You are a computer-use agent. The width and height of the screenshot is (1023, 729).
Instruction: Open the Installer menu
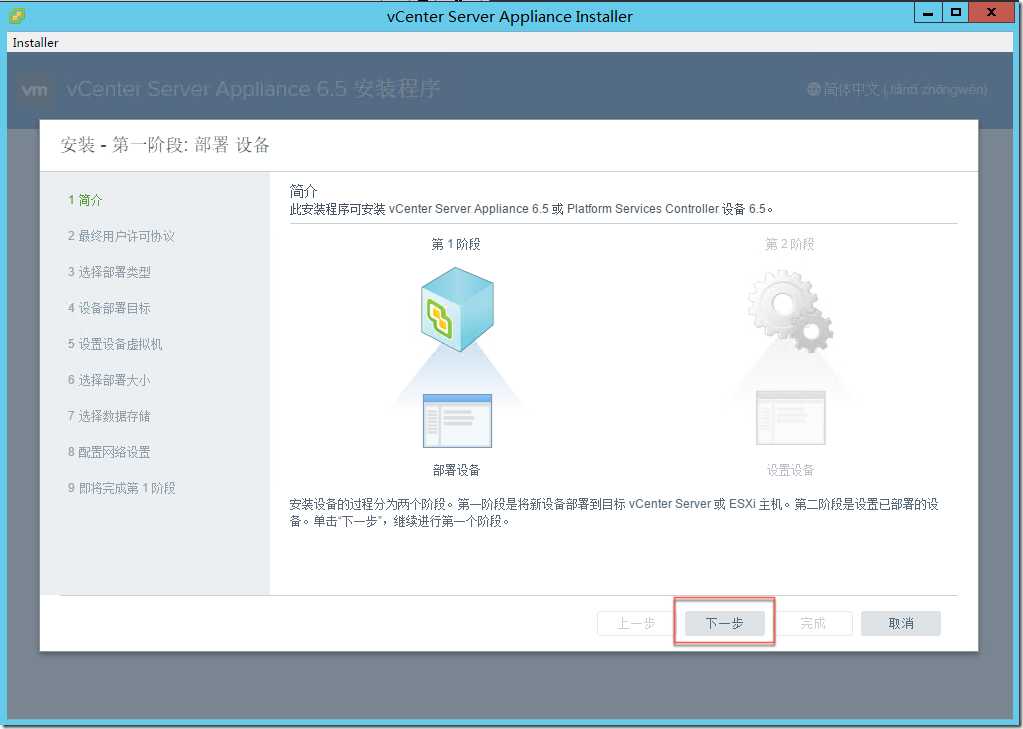pyautogui.click(x=35, y=42)
